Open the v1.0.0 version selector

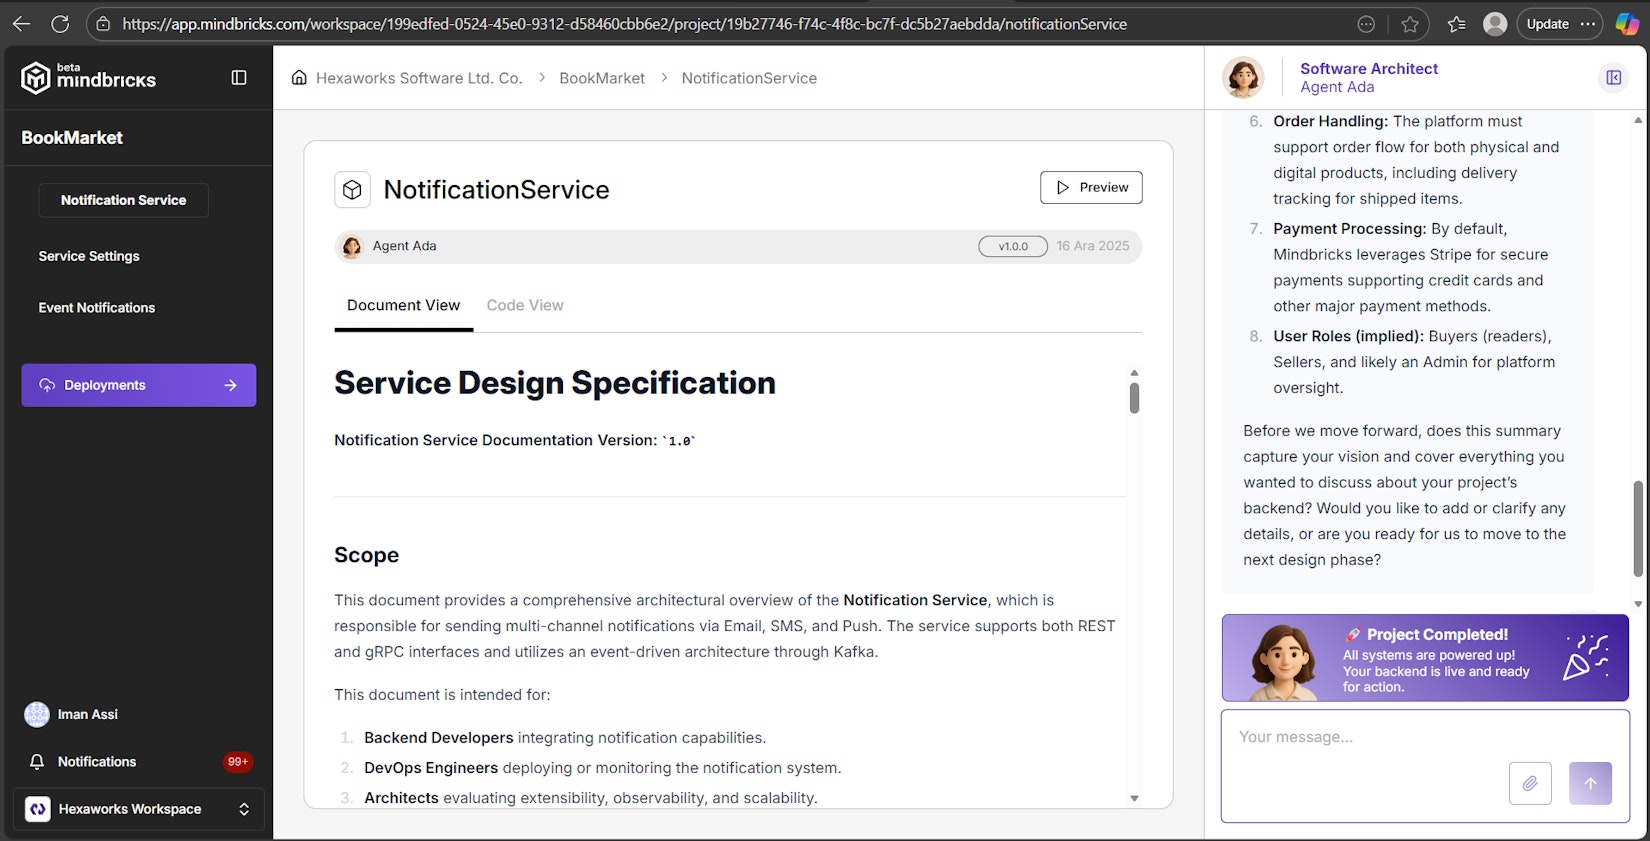point(1012,246)
